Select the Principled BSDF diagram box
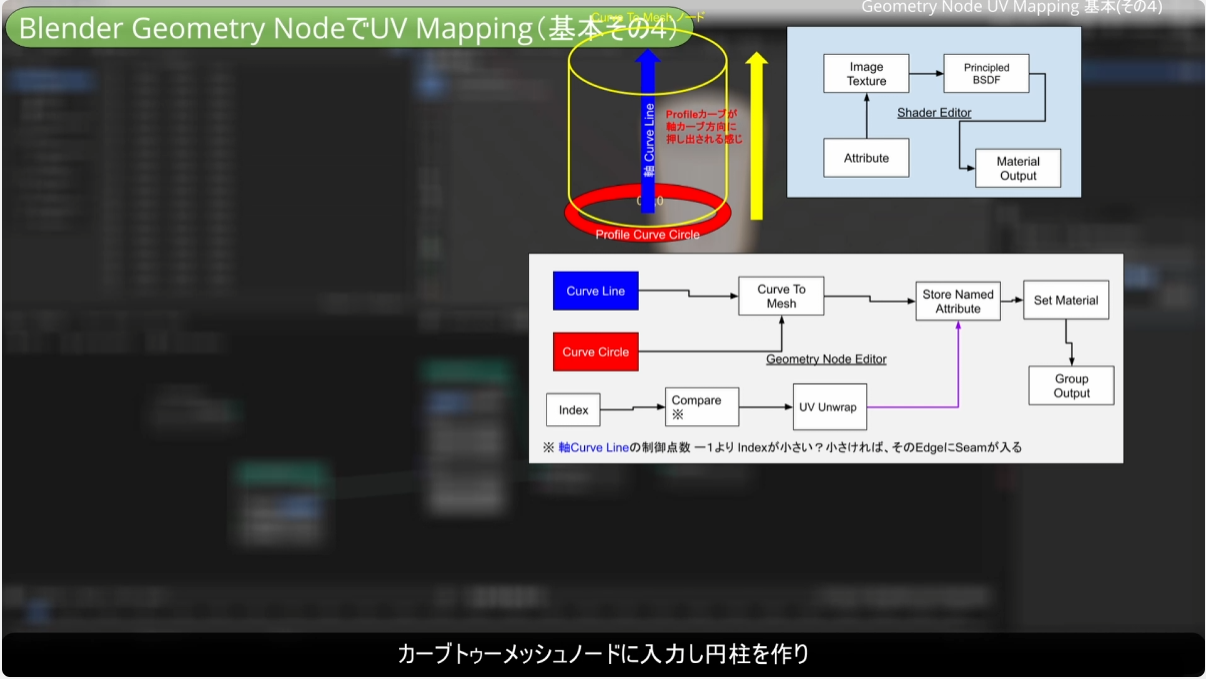 pyautogui.click(x=986, y=74)
